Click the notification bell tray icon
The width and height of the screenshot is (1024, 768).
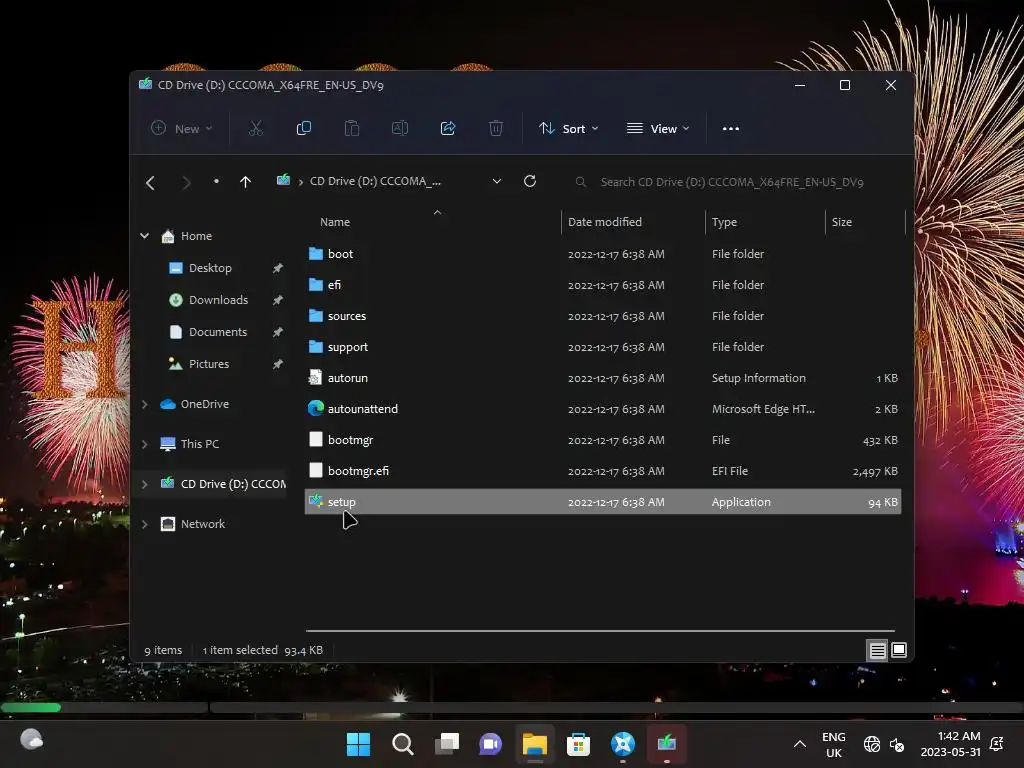point(997,744)
